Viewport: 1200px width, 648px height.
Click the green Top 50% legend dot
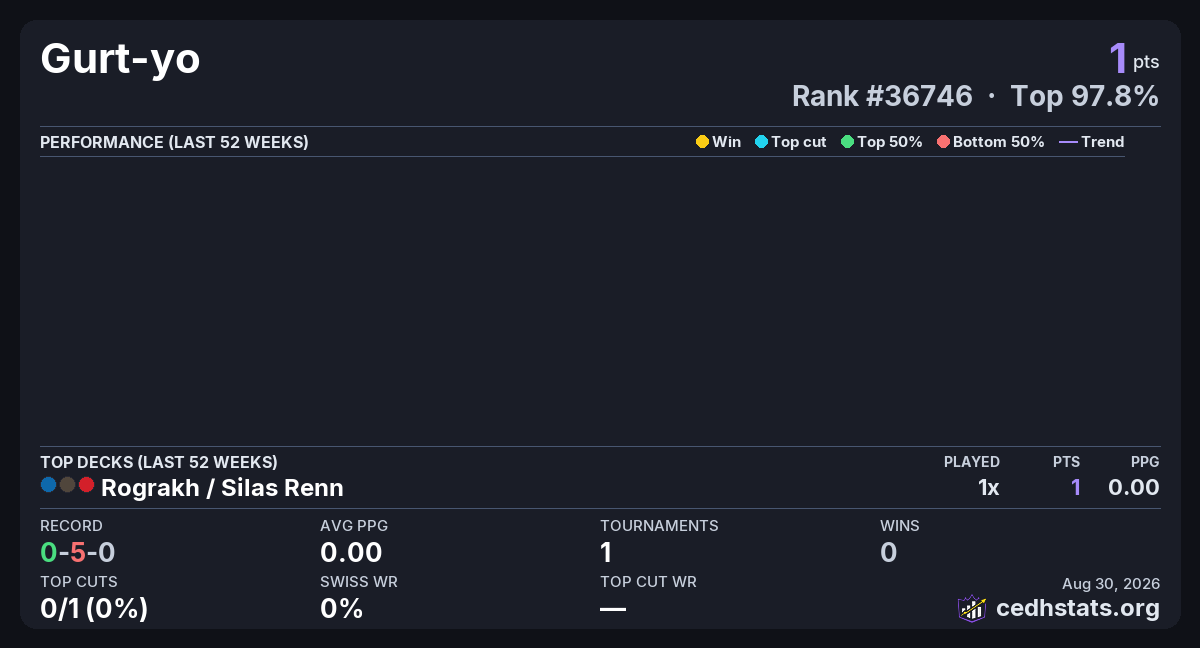[x=848, y=142]
